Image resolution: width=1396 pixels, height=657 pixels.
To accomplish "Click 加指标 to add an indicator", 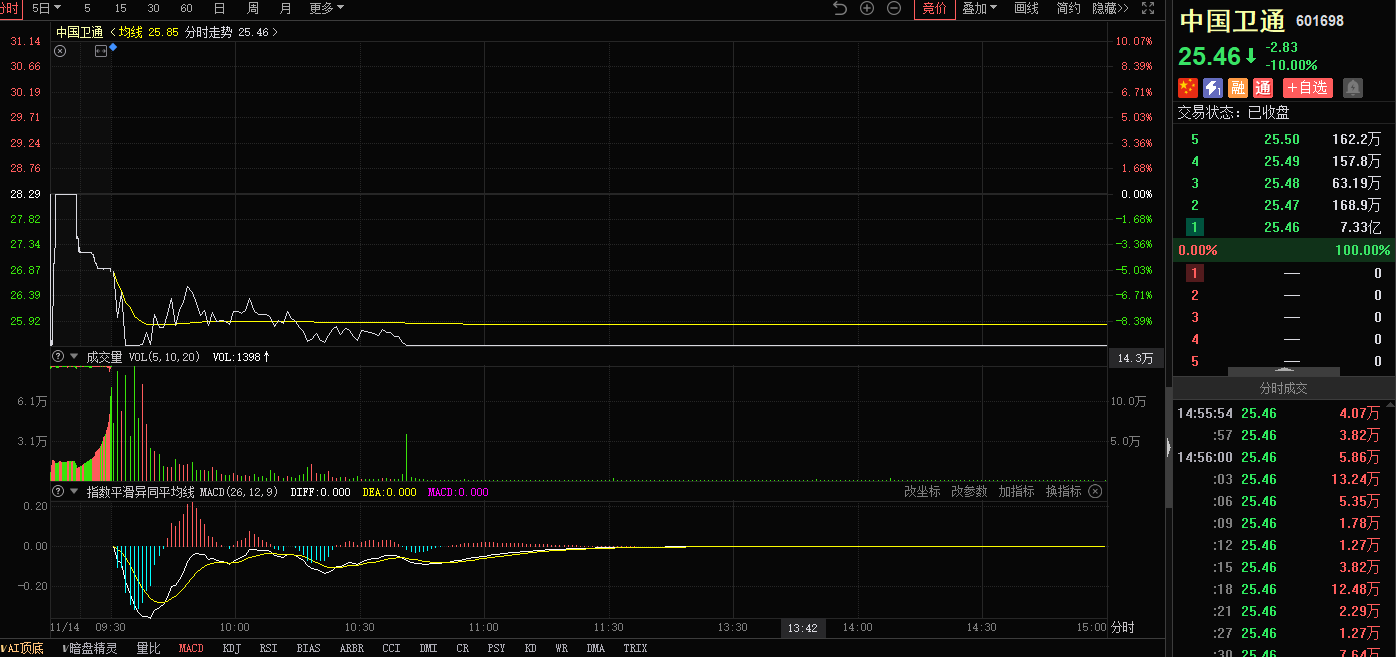I will click(1016, 491).
